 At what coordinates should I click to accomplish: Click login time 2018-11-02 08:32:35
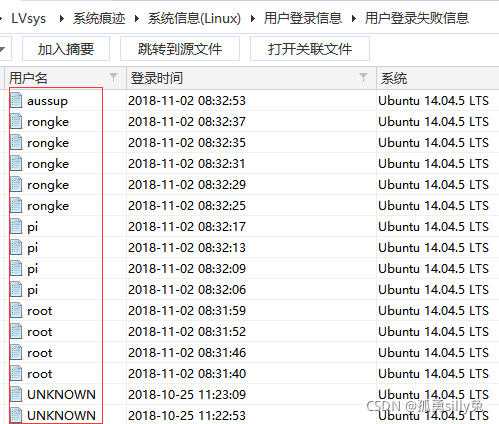coord(187,143)
